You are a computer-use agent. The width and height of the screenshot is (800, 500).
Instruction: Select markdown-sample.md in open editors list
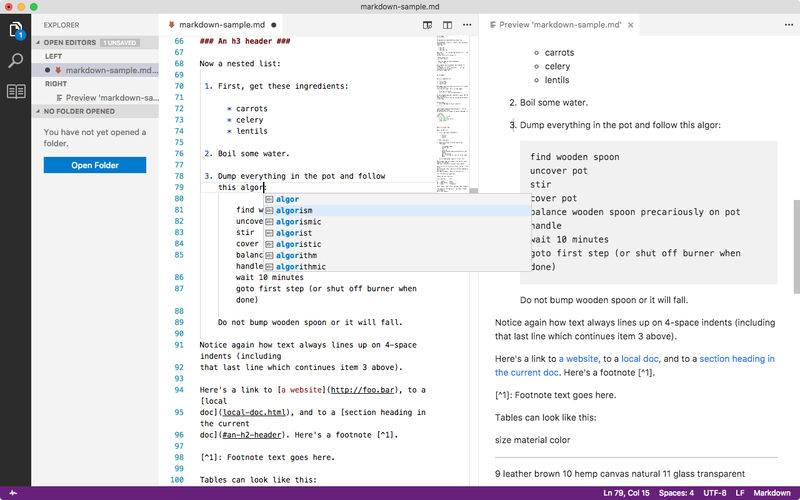[95, 70]
